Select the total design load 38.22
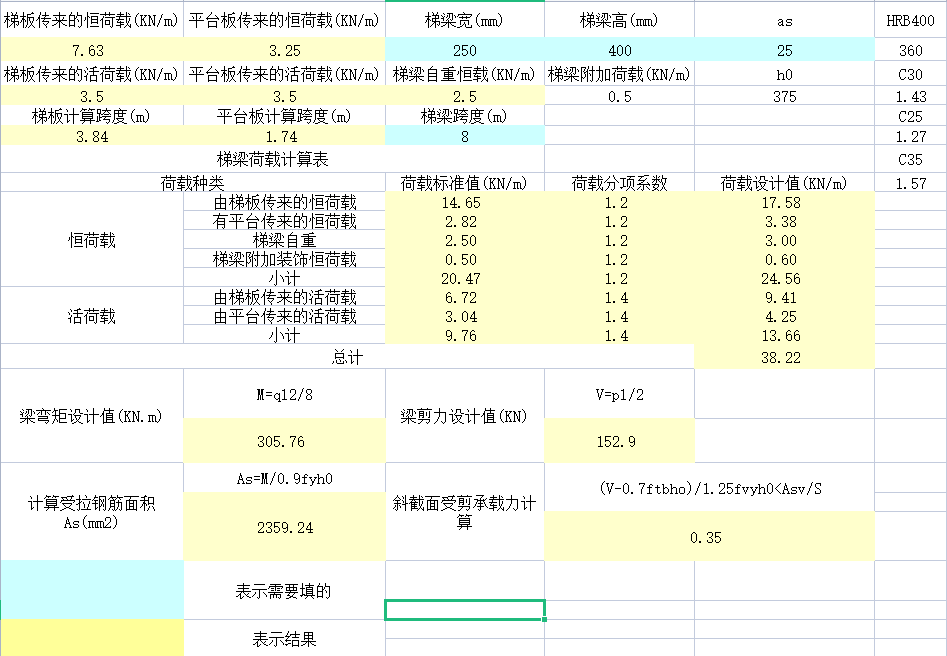 pos(784,357)
